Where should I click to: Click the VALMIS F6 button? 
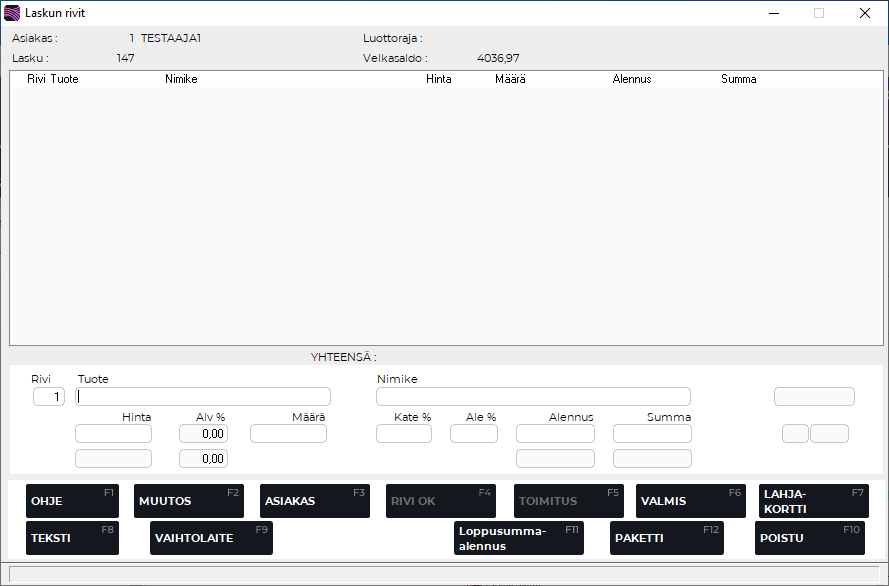point(690,501)
